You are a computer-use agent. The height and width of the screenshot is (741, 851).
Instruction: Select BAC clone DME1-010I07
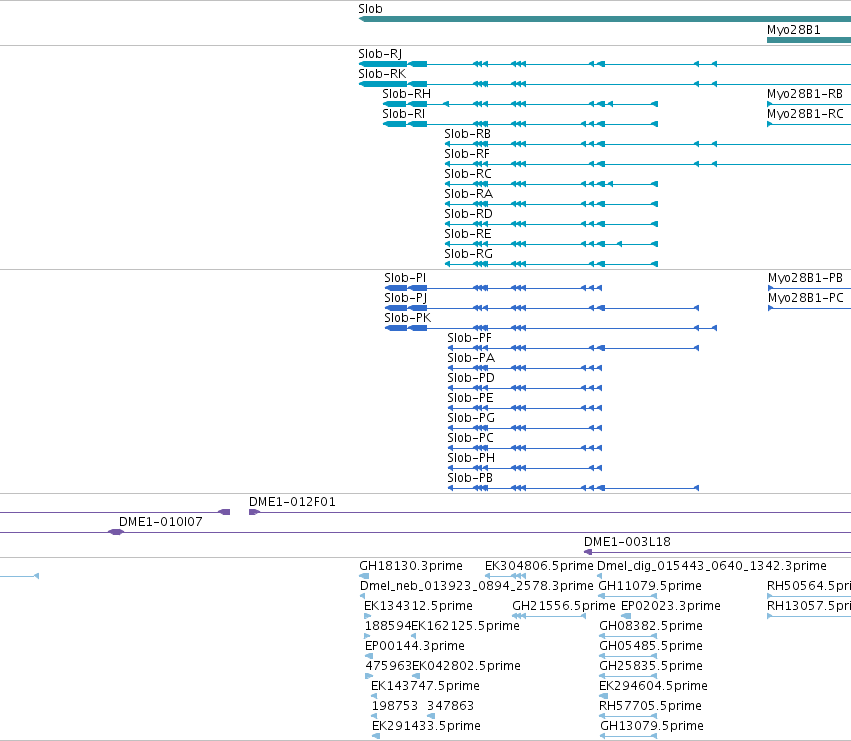[161, 522]
